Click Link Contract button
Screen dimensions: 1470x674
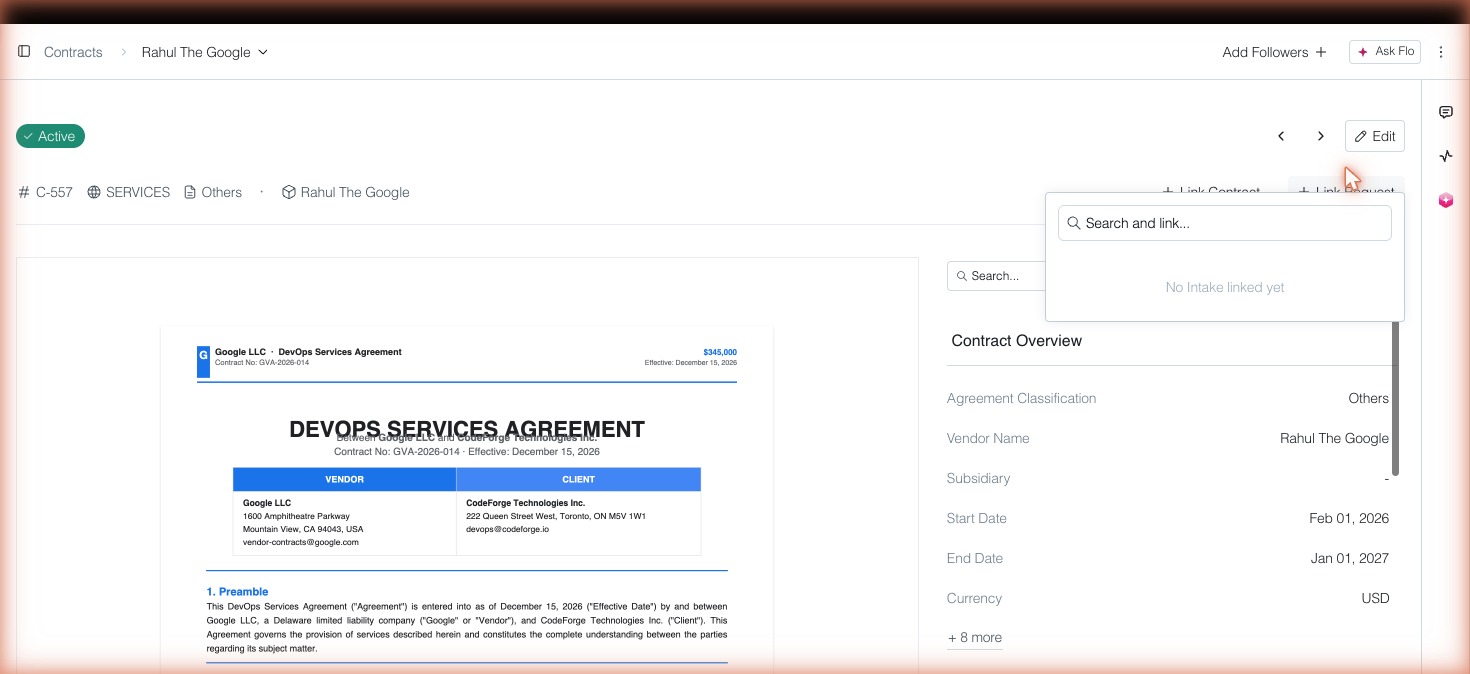[1211, 190]
